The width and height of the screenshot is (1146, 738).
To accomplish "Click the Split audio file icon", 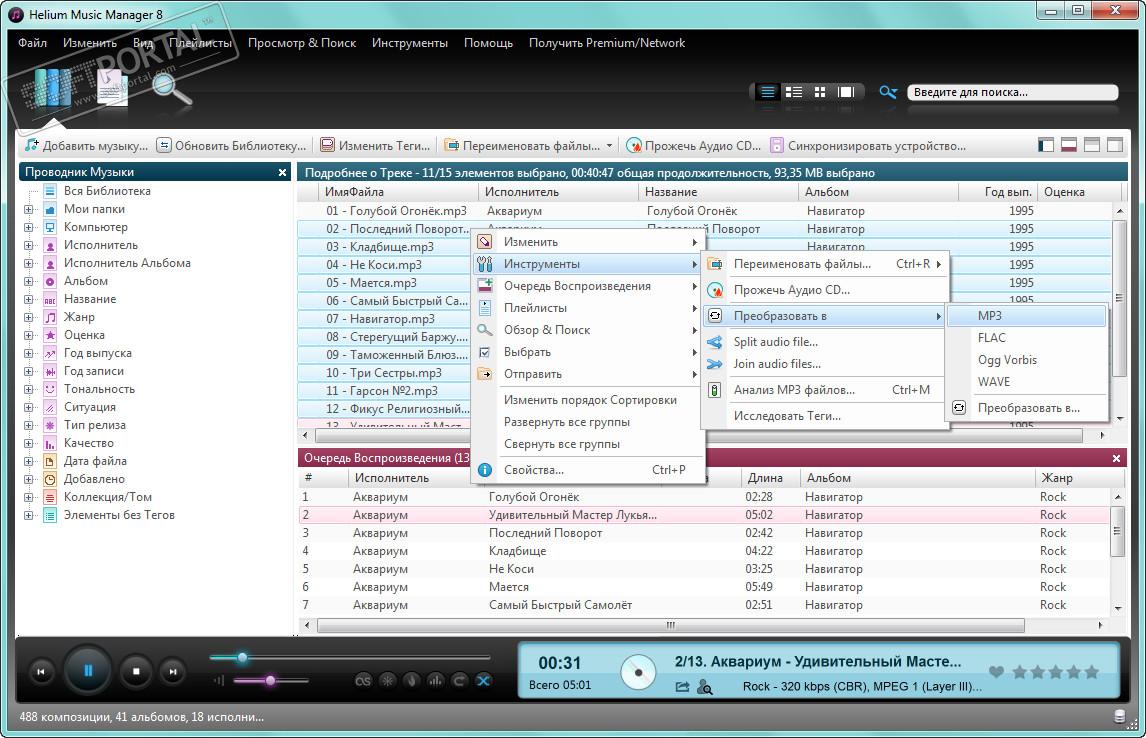I will point(715,342).
